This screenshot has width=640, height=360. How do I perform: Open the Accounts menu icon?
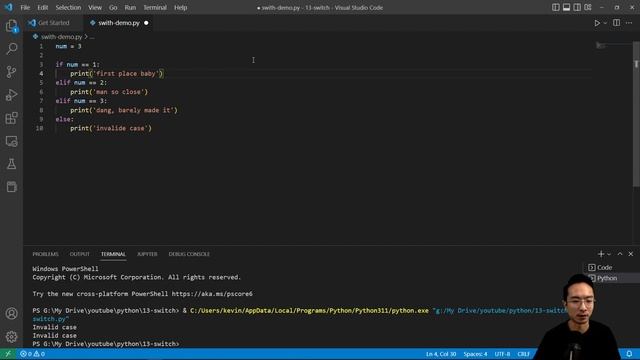click(11, 313)
